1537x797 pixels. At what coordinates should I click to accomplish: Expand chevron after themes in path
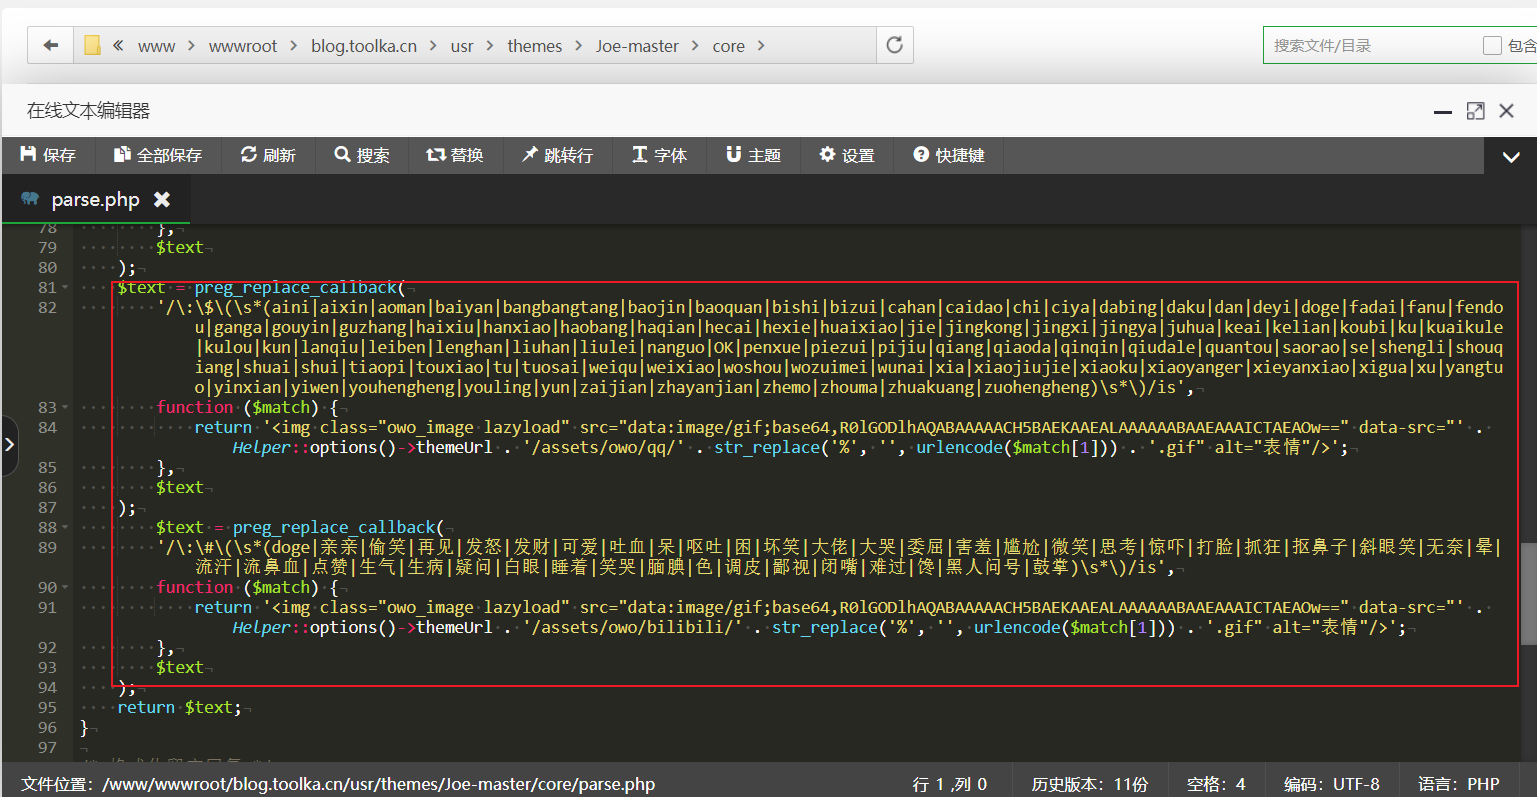579,45
